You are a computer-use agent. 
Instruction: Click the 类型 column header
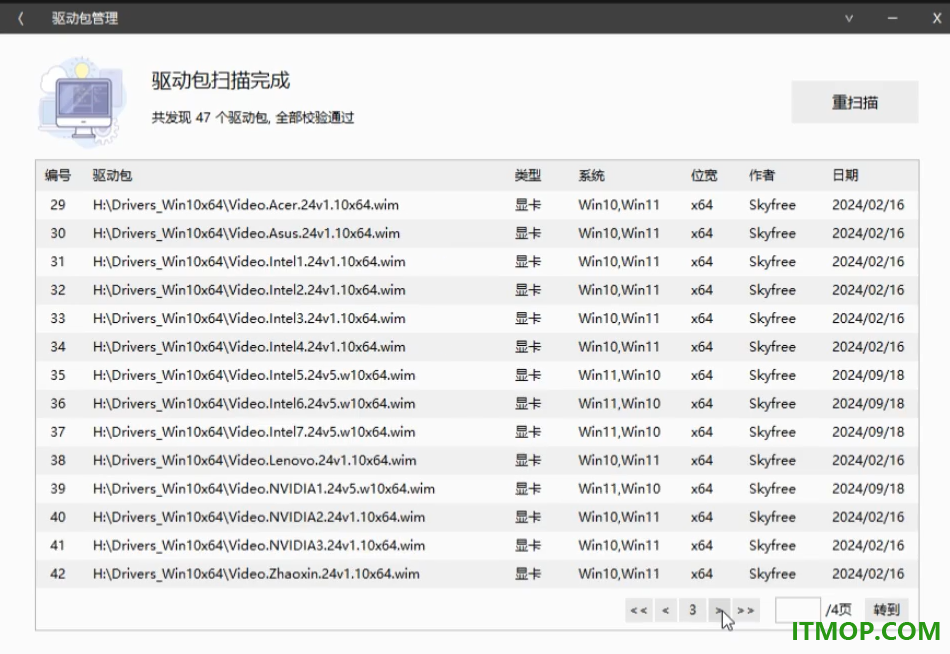pos(528,176)
